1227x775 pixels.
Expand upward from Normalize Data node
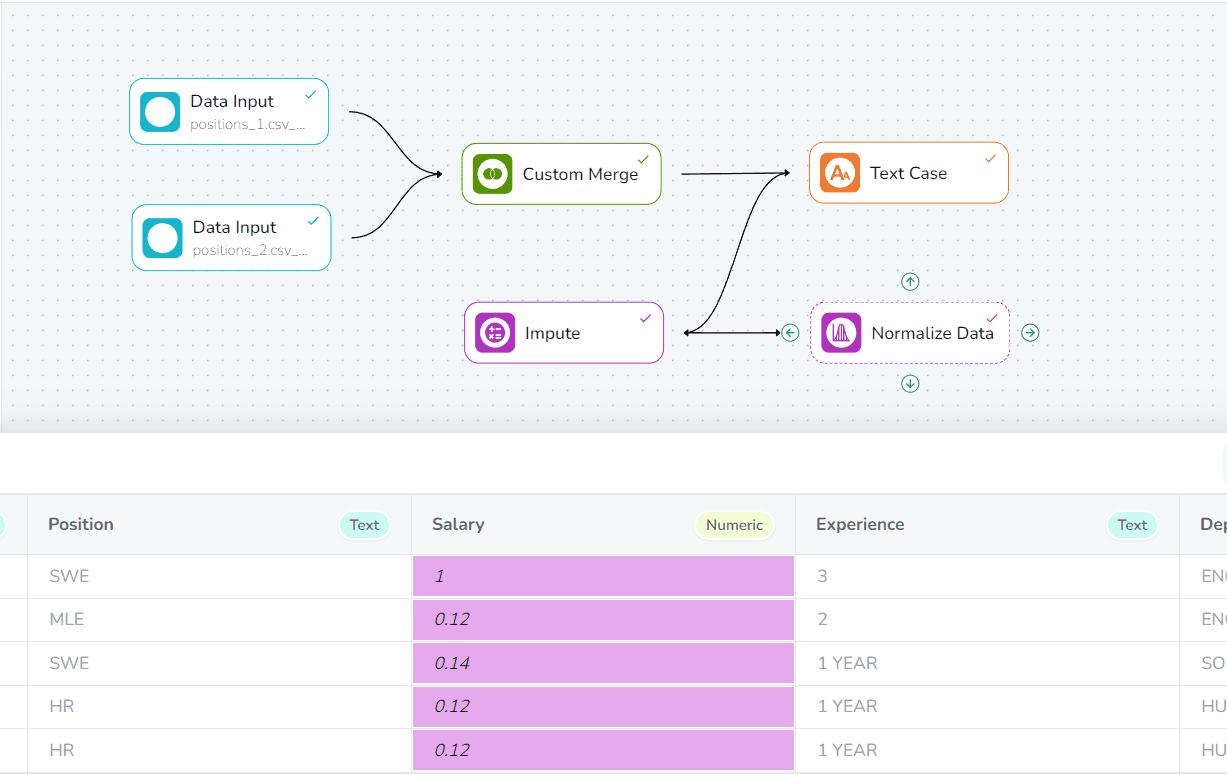click(x=909, y=281)
